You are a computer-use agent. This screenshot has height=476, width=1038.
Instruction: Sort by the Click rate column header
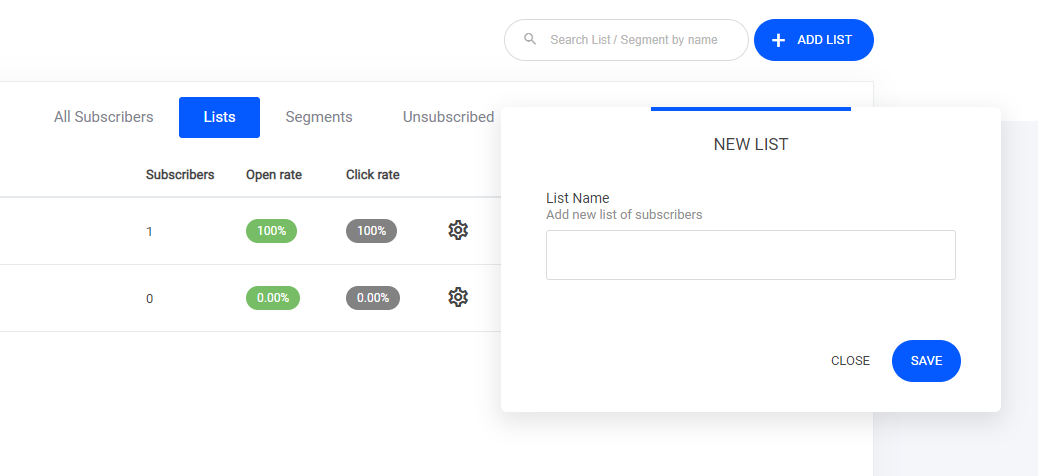pos(372,175)
